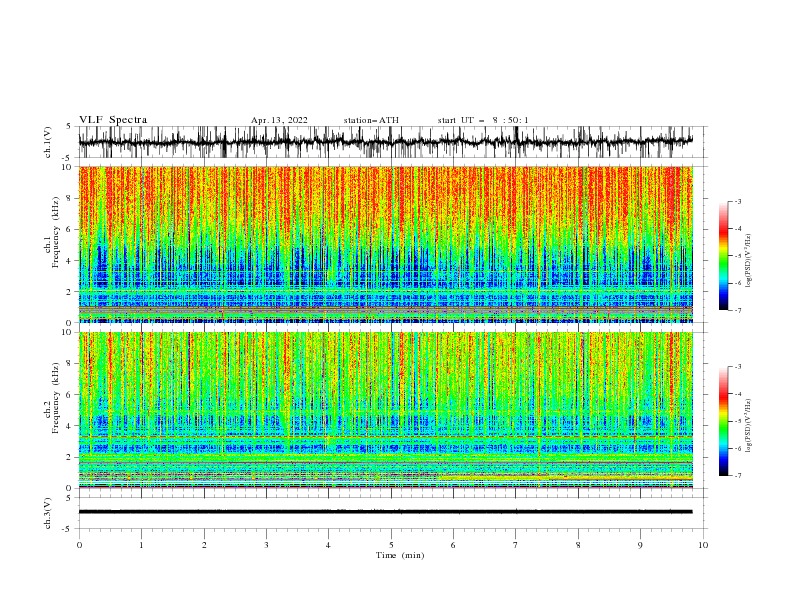Click the "6" kHz tick of ch.2 spectrogram
Screen dimensions: 792x612
click(70, 394)
